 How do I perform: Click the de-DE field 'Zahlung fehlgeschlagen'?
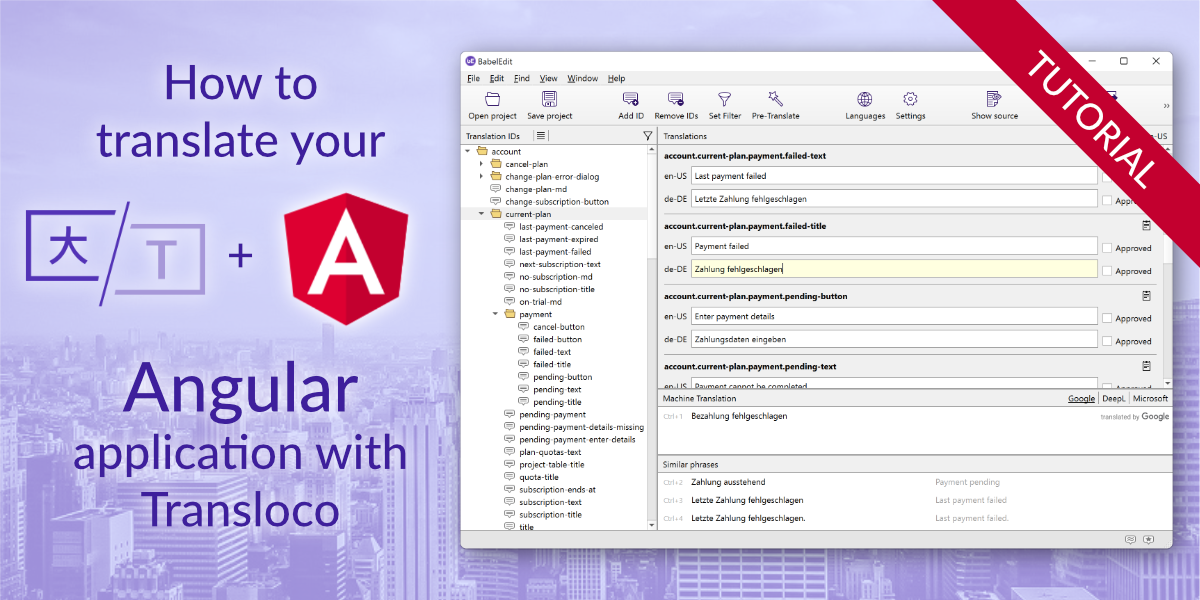894,268
